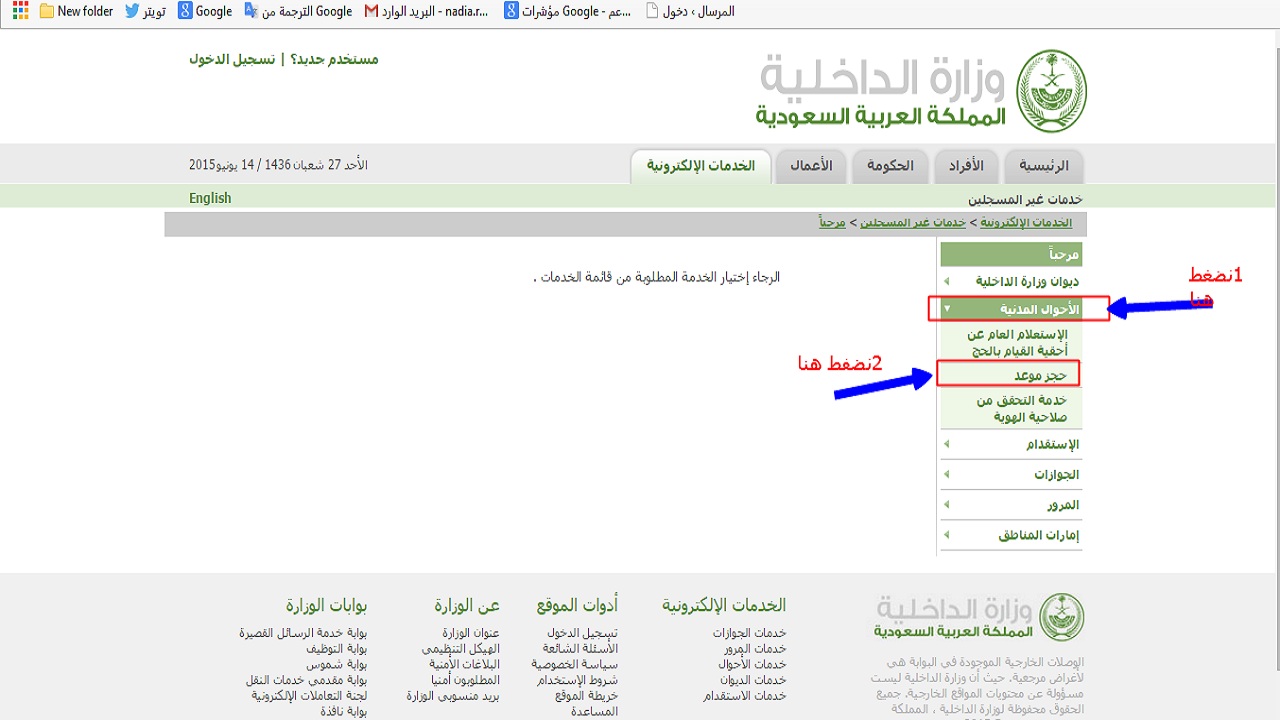1280x720 pixels.
Task: Click footer heading 'بوابات الوزارة'
Action: pos(326,605)
